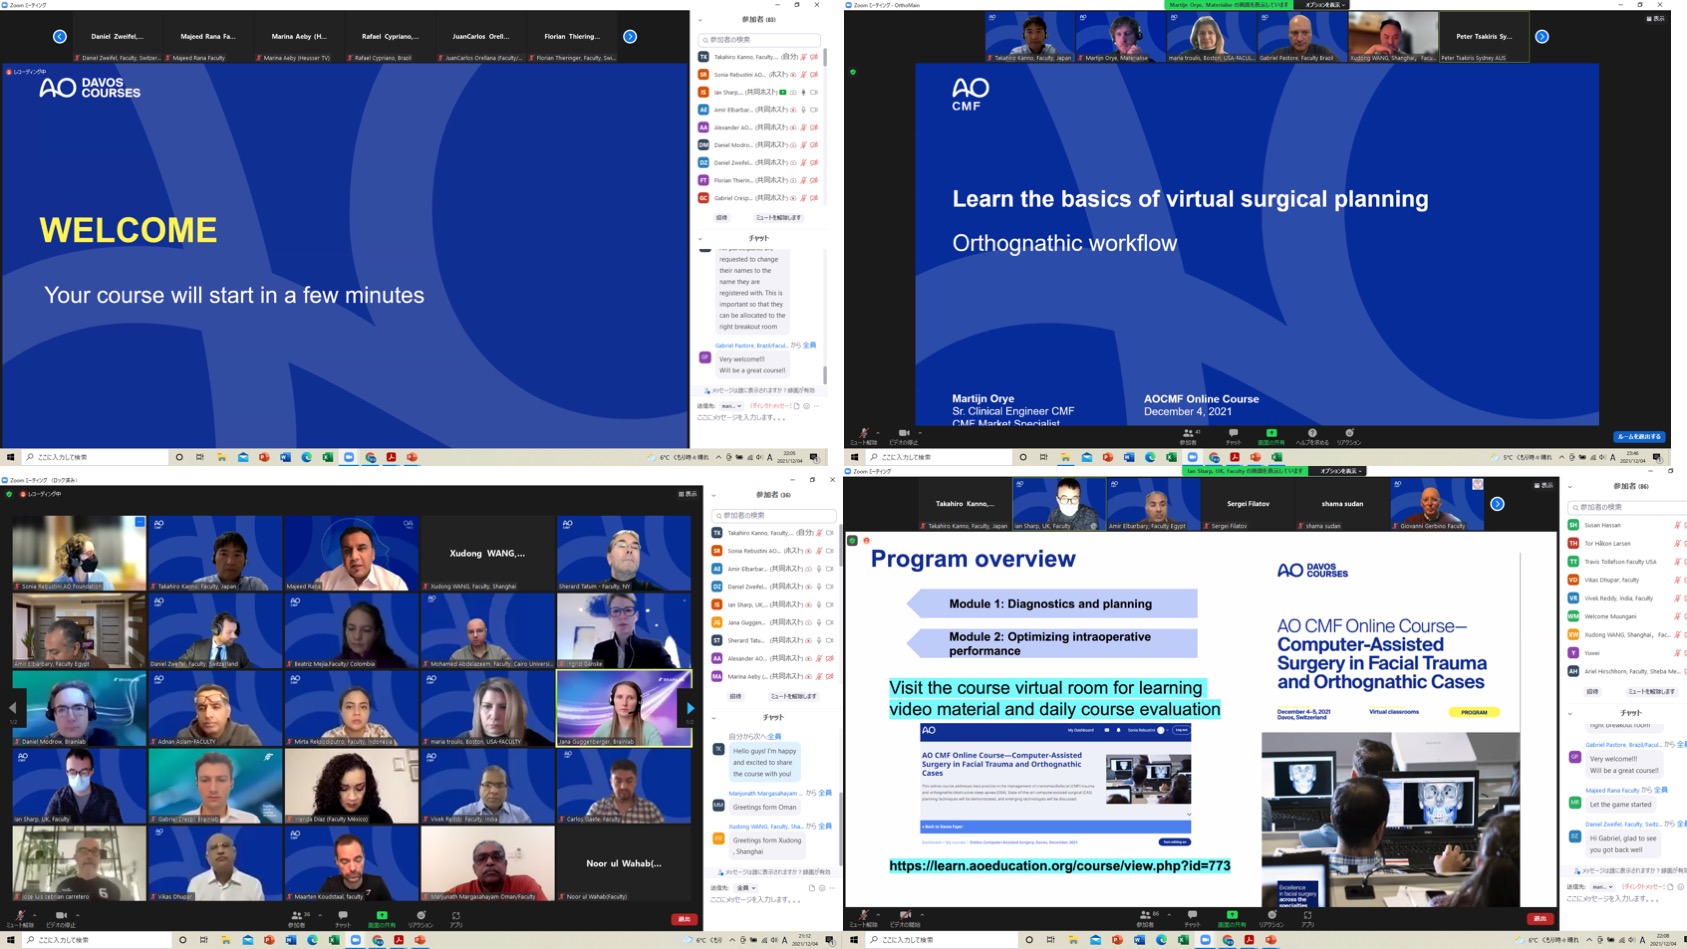Viewport: 1687px width, 949px height.
Task: Toggle Sherard Tatum's microphone in gallery participants list
Action: (819, 640)
